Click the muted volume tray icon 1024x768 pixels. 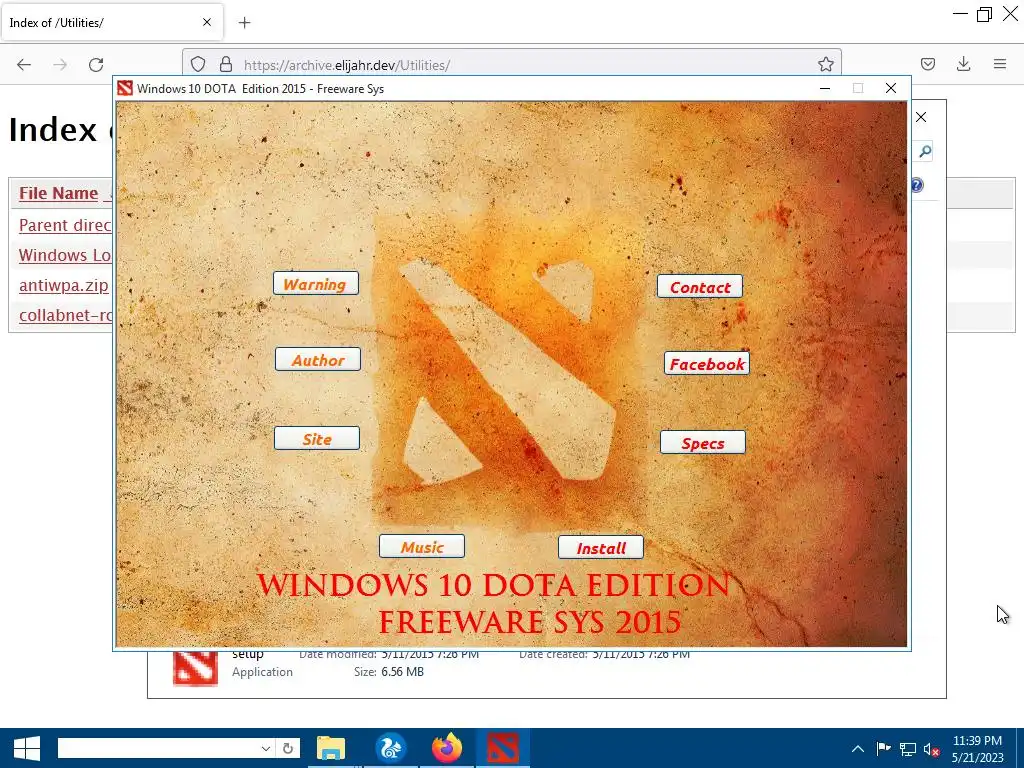[931, 749]
